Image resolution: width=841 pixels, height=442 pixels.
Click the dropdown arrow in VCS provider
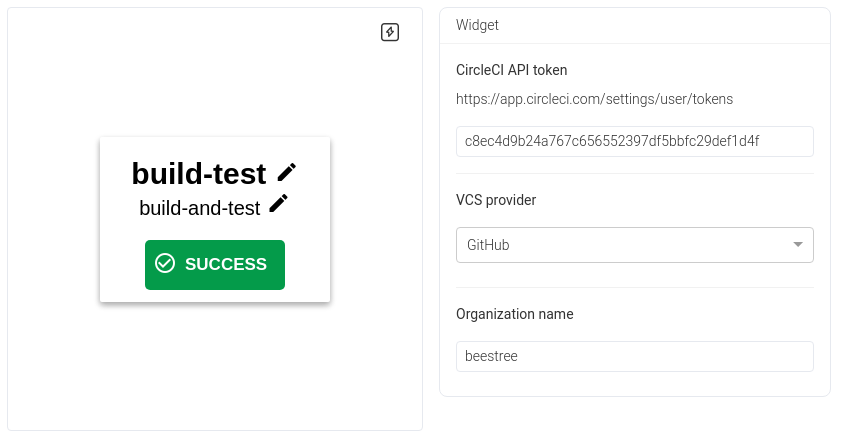[797, 245]
